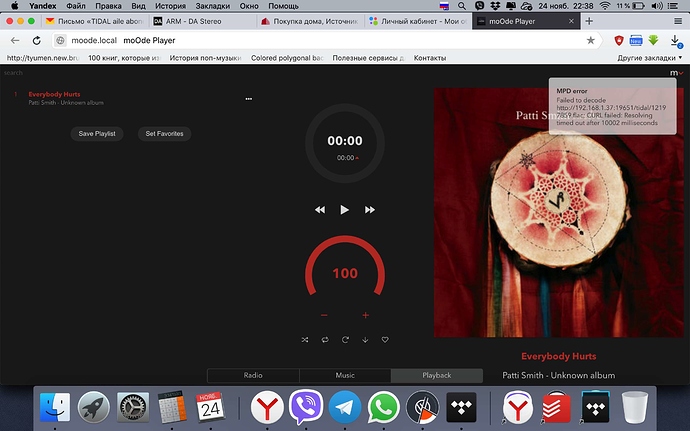Click Set Favorites button

[164, 133]
